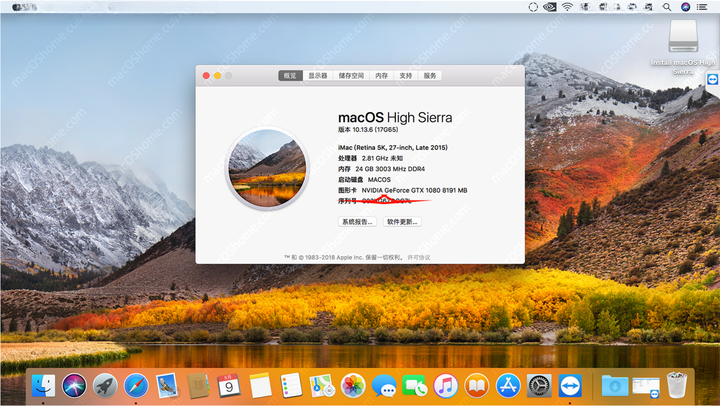Viewport: 720px width, 406px height.
Task: Click the macOS High Sierra title text
Action: pyautogui.click(x=395, y=118)
